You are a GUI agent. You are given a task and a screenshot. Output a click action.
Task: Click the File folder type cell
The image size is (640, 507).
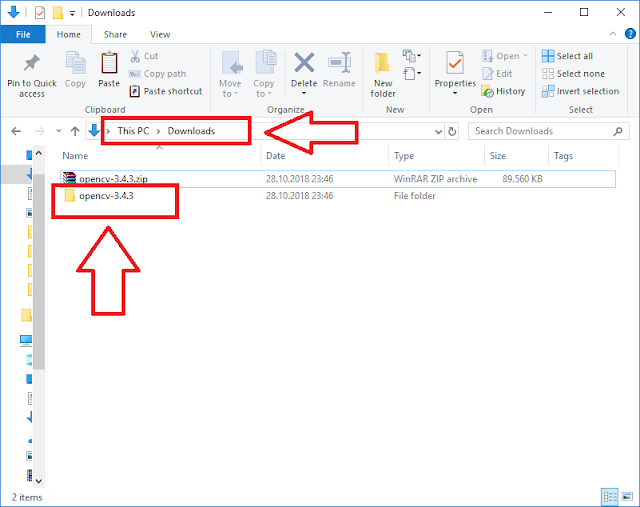415,196
